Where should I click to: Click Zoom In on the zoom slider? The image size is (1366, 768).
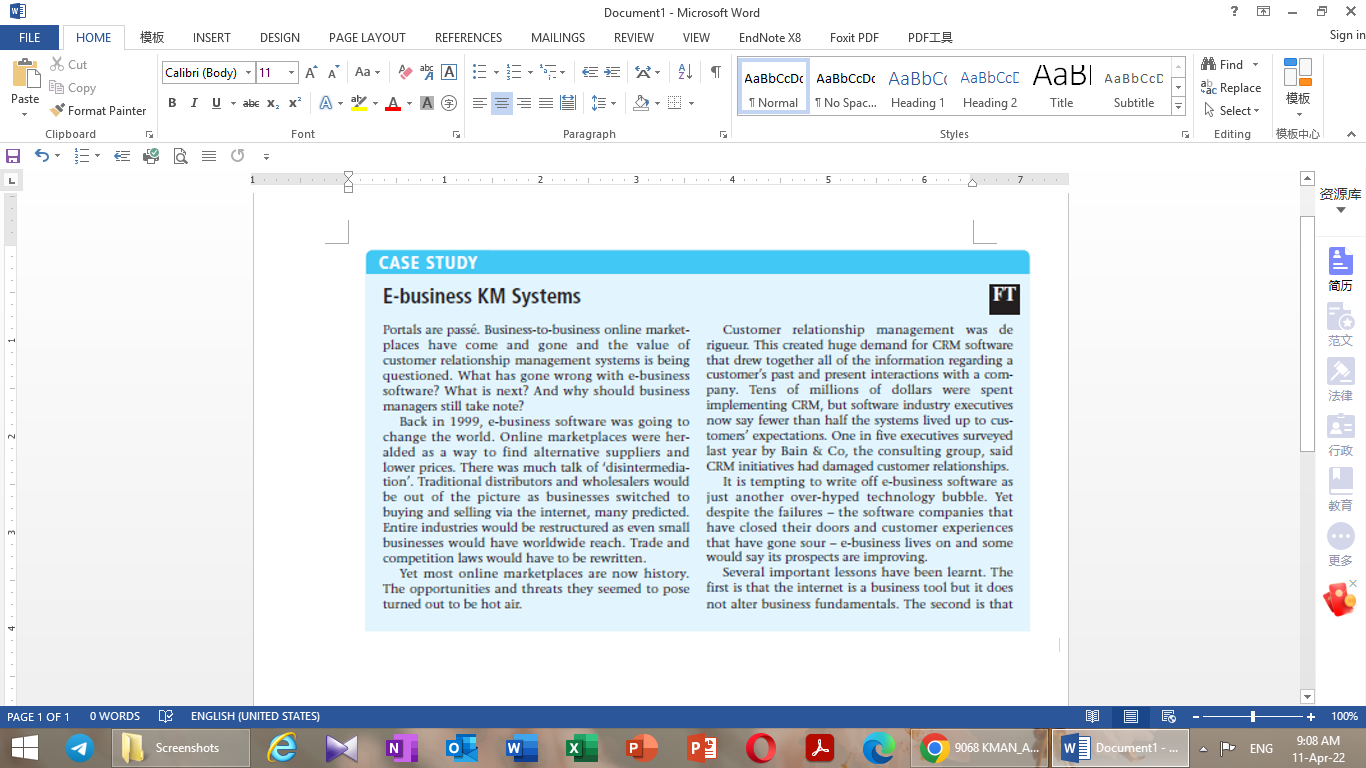[1311, 716]
